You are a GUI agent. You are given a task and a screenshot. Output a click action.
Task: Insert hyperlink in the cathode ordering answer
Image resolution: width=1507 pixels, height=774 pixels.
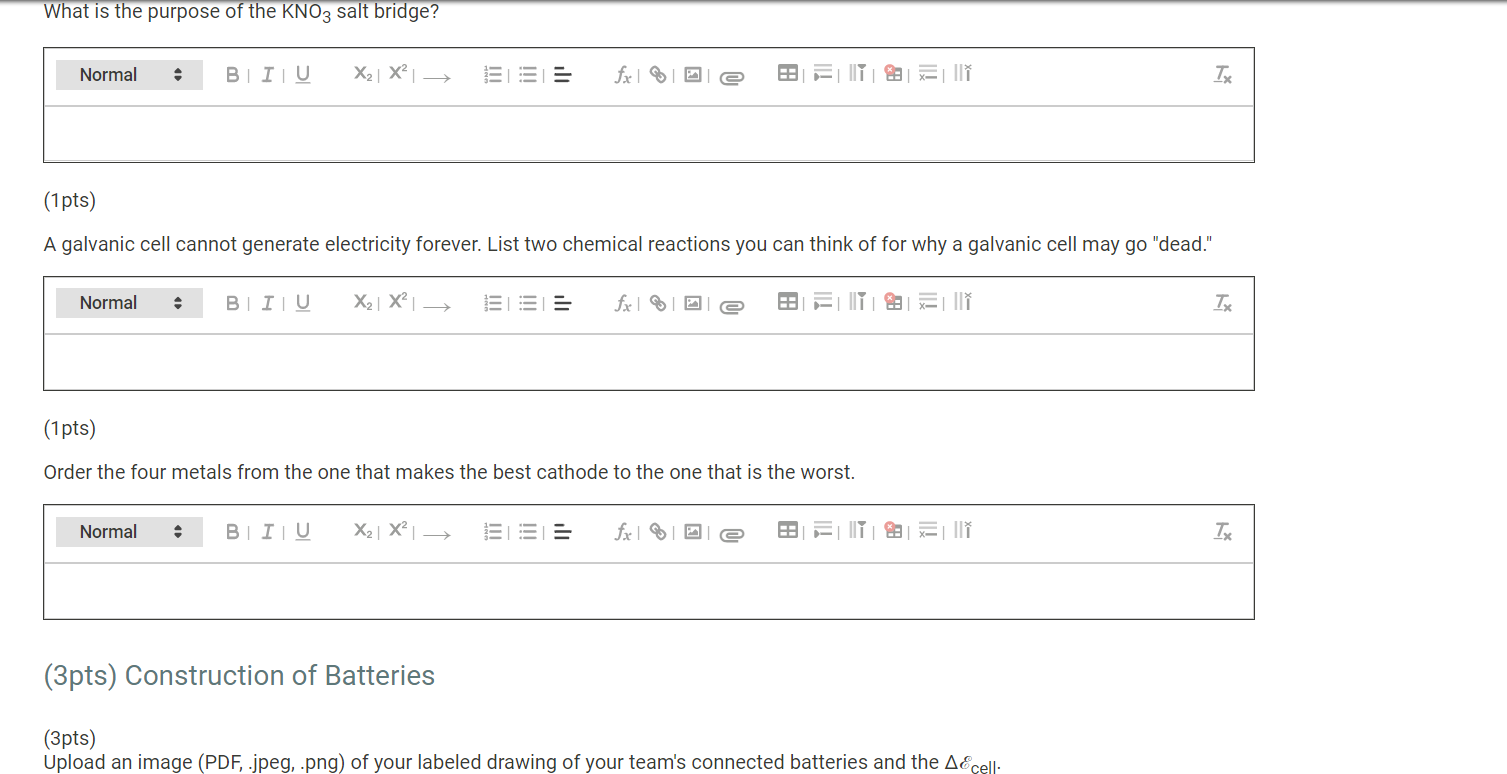click(658, 532)
